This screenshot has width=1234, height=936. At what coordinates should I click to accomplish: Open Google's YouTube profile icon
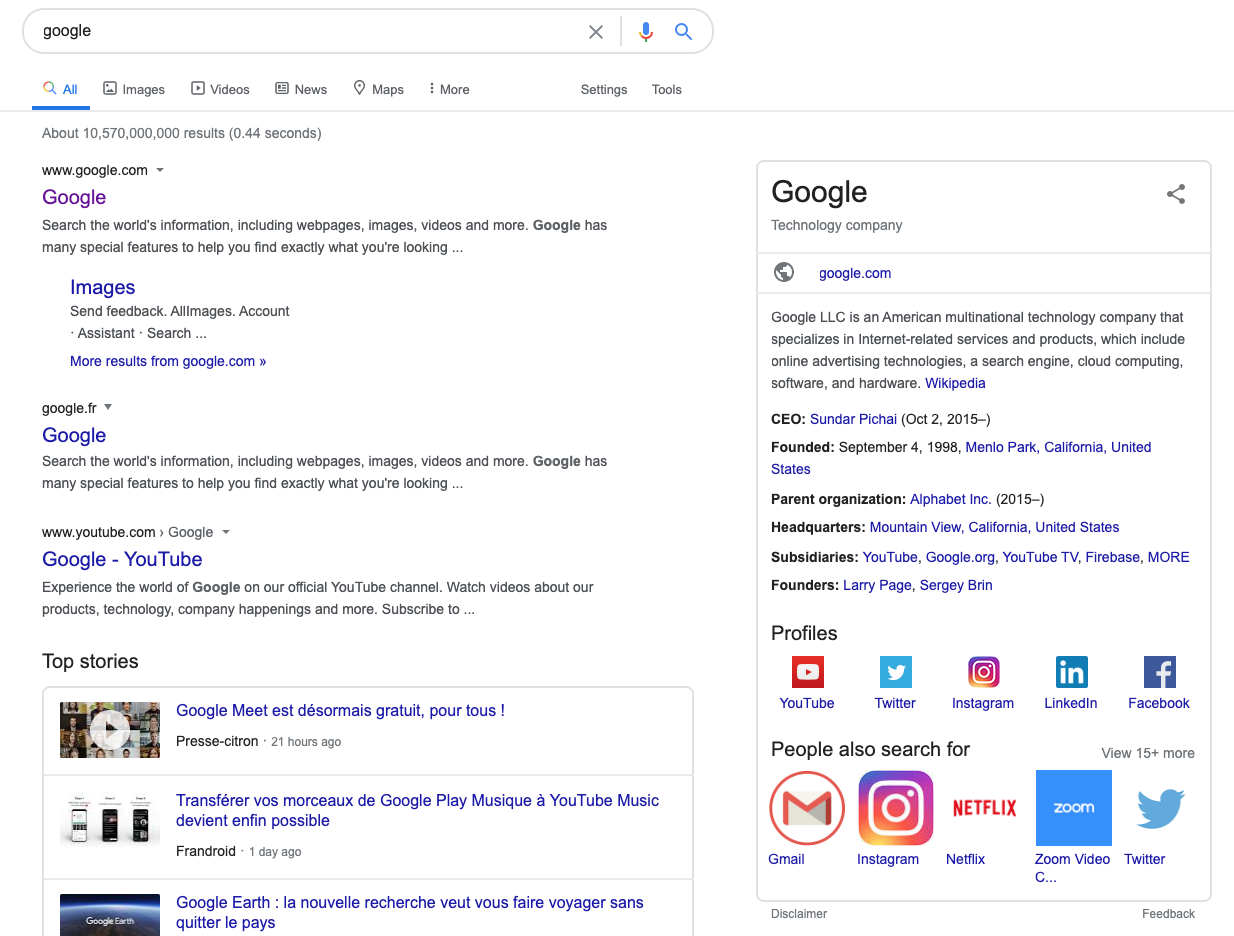[807, 672]
